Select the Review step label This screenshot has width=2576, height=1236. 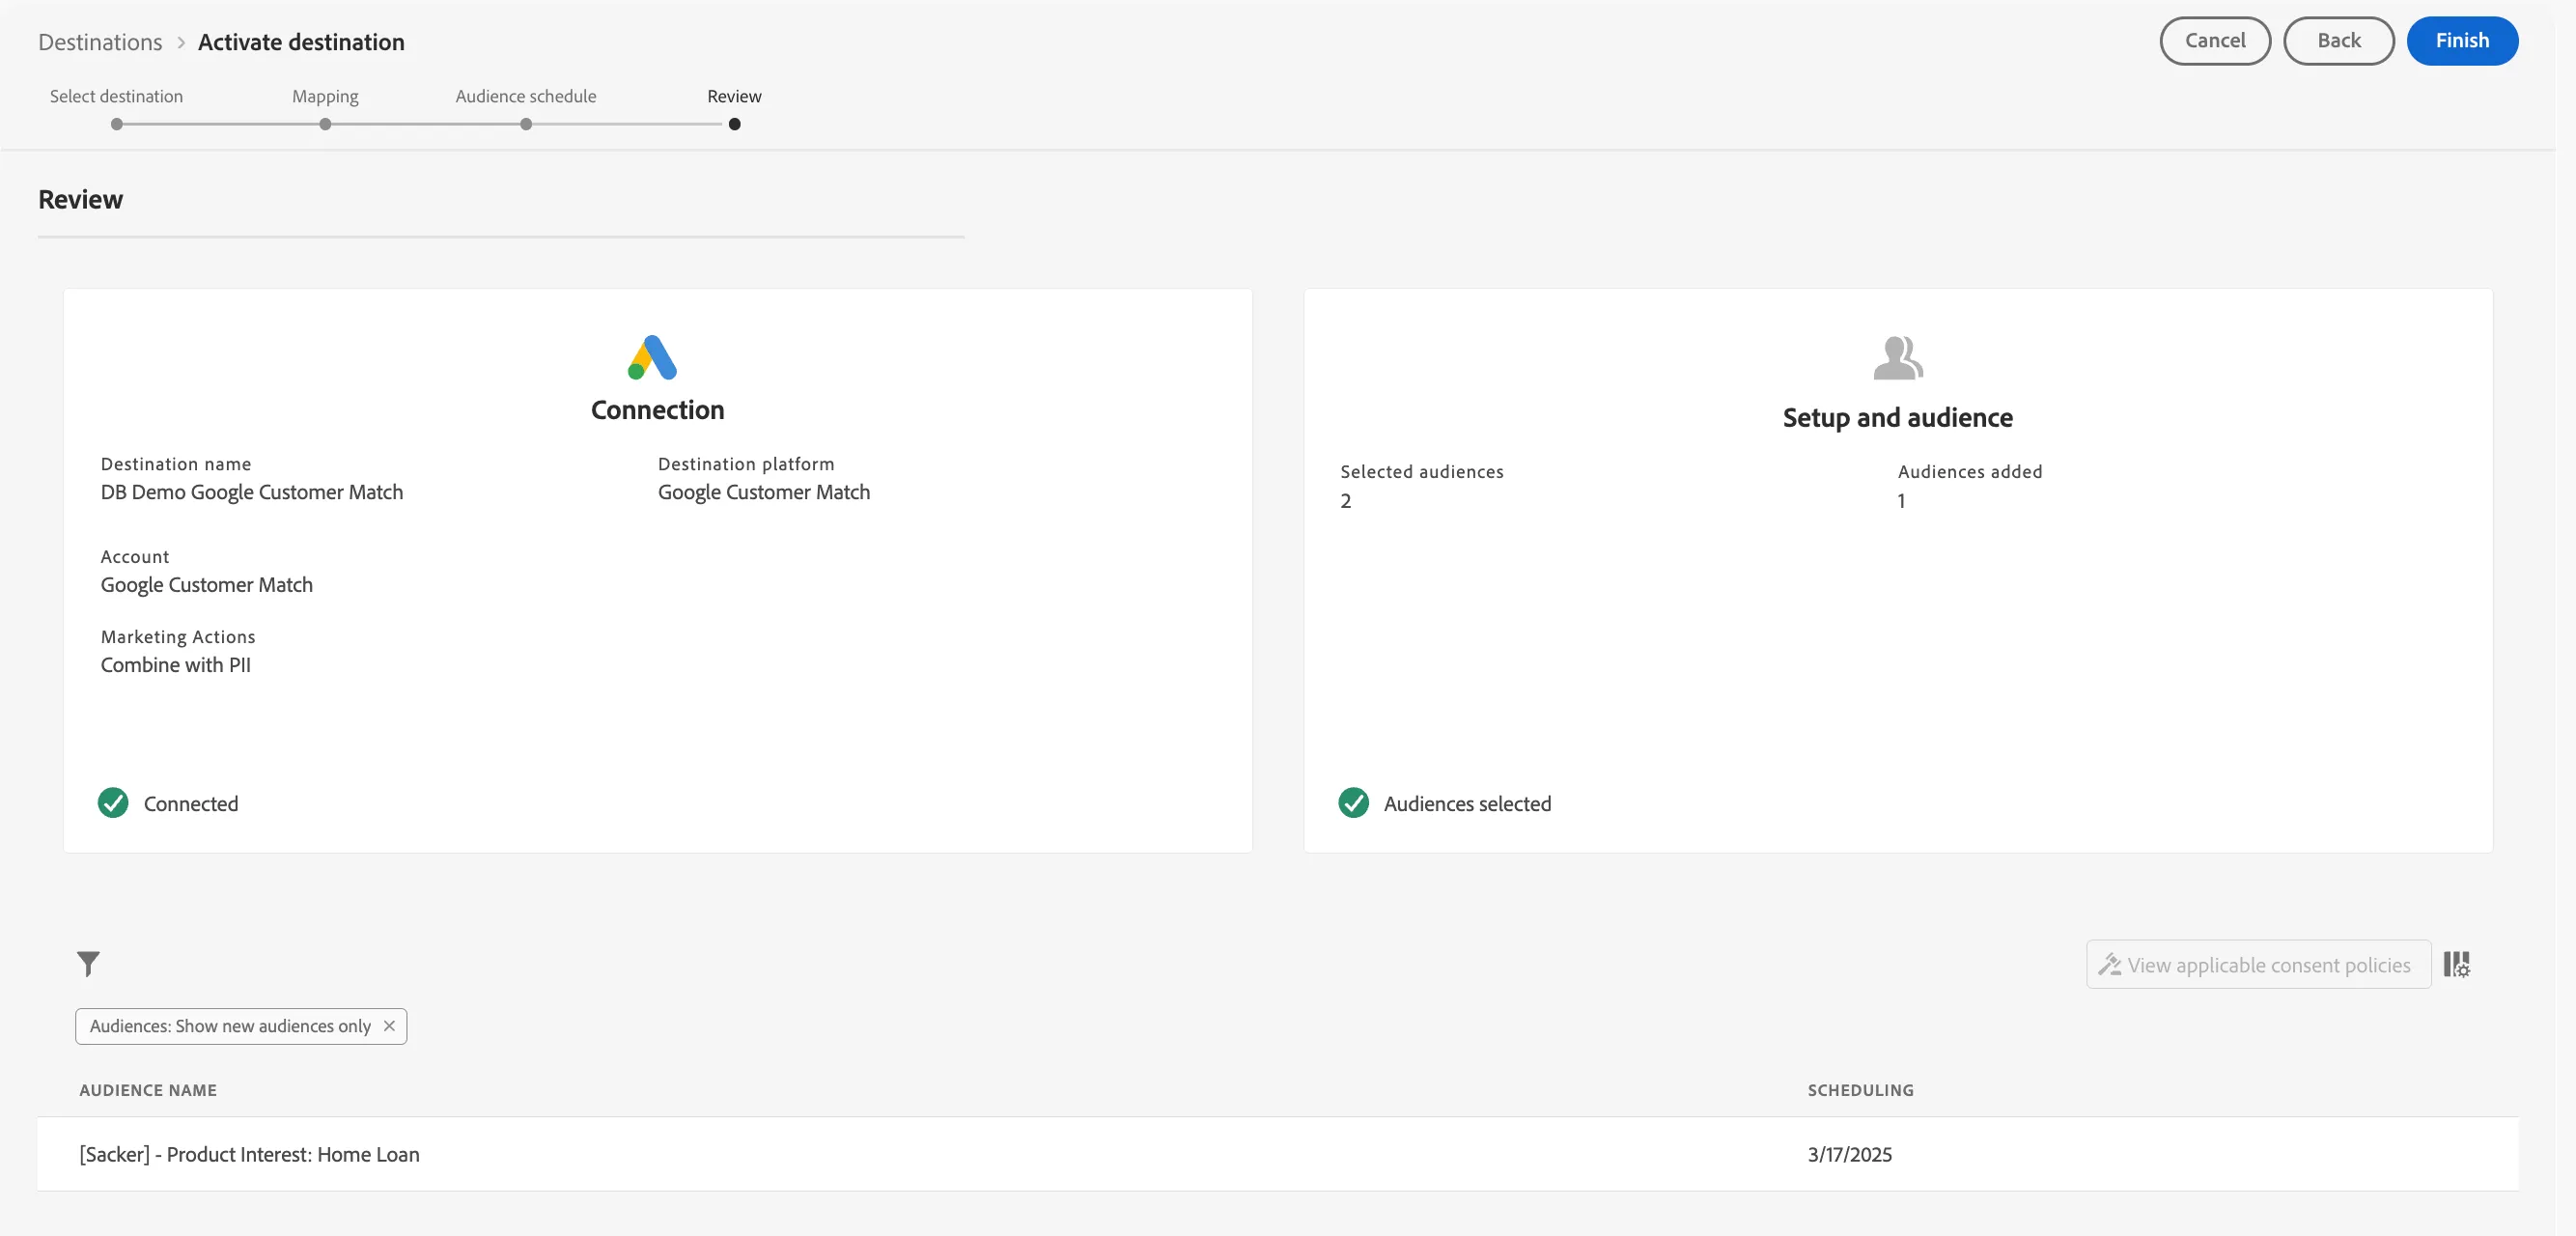(x=734, y=96)
